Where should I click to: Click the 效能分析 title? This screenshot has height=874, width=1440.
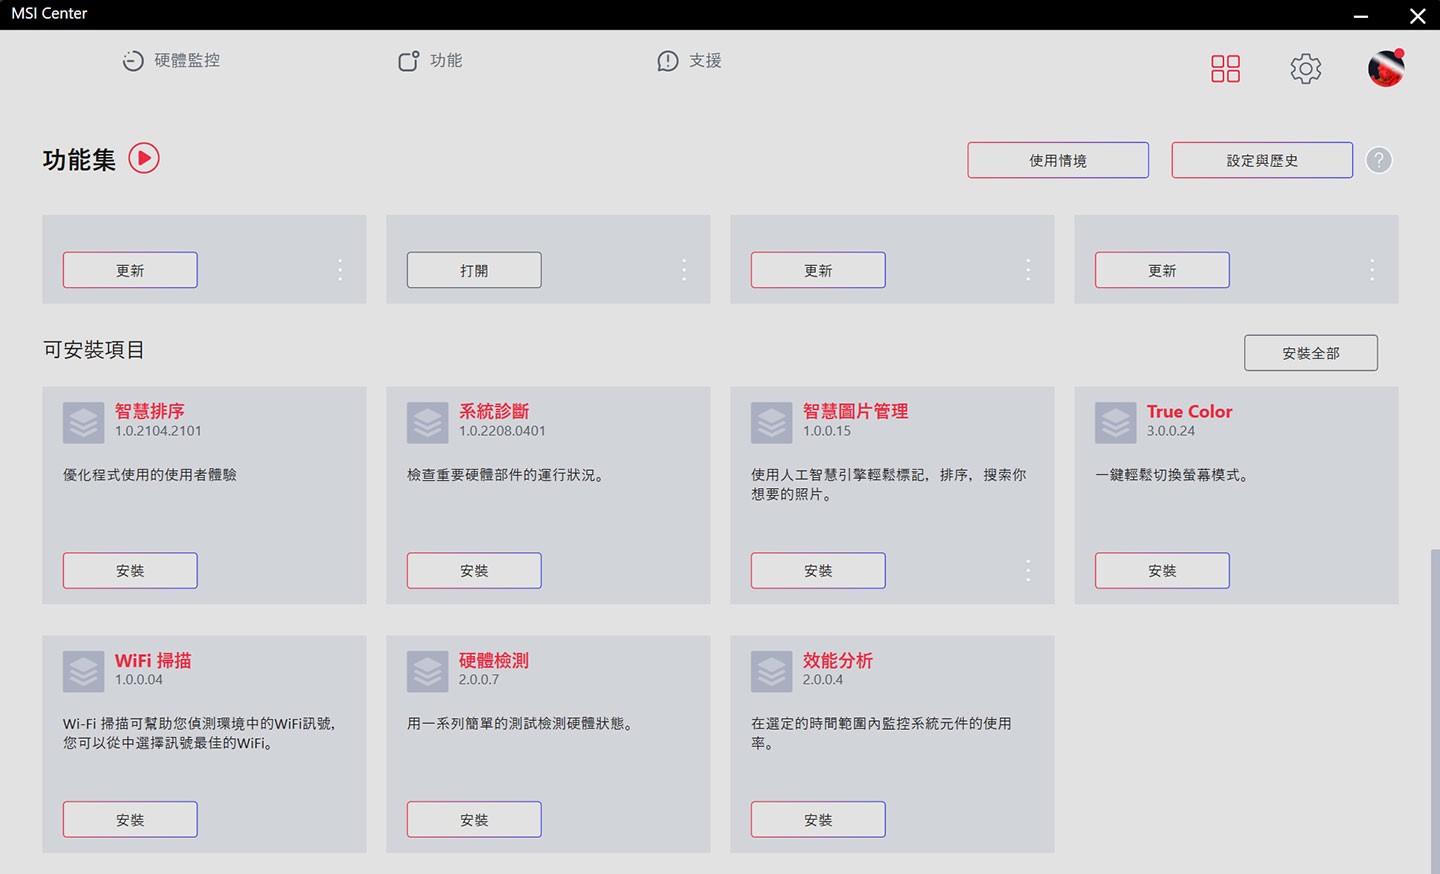point(838,660)
